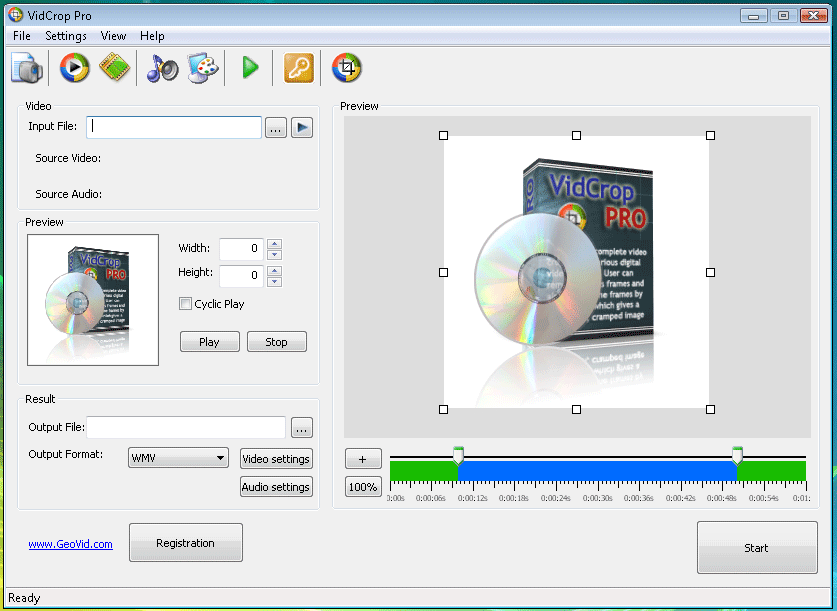Screen dimensions: 837x611
Task: Click the VidCrop Pro title bar icon
Action: point(15,15)
